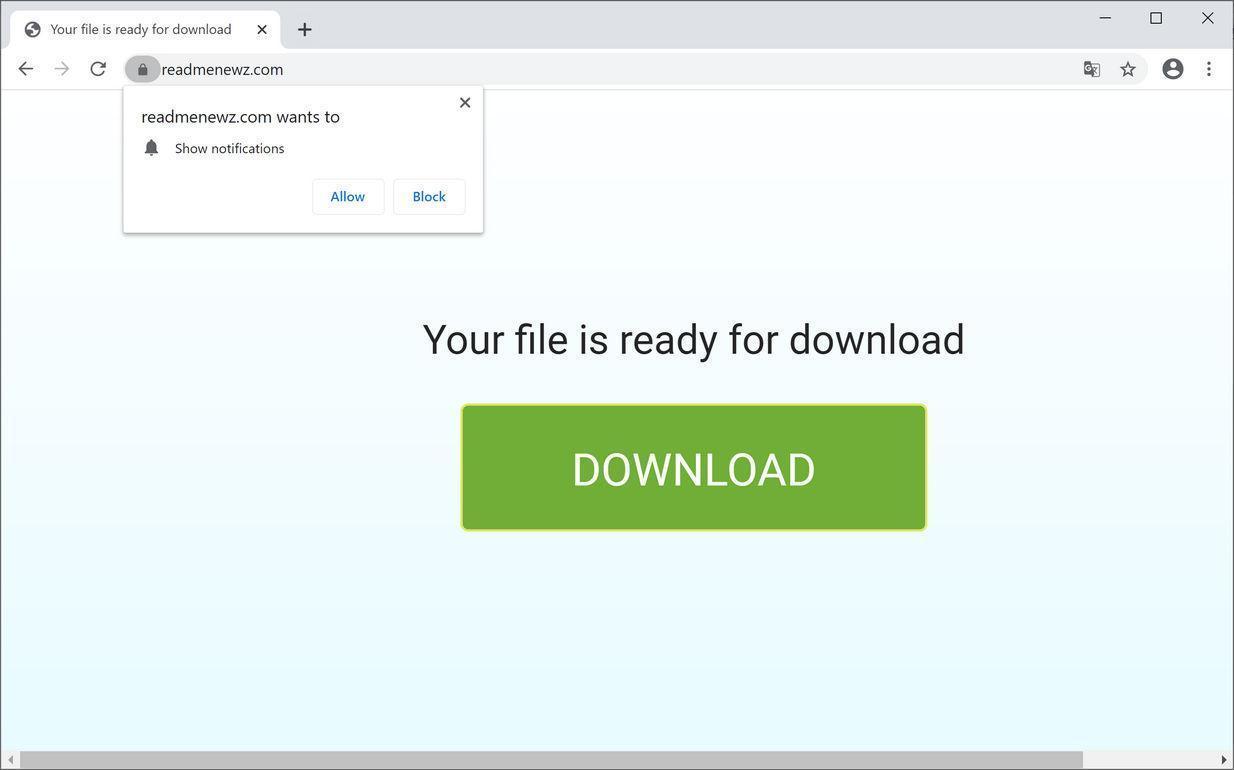Open Chrome's three-dot menu
Viewport: 1234px width, 770px height.
point(1208,69)
